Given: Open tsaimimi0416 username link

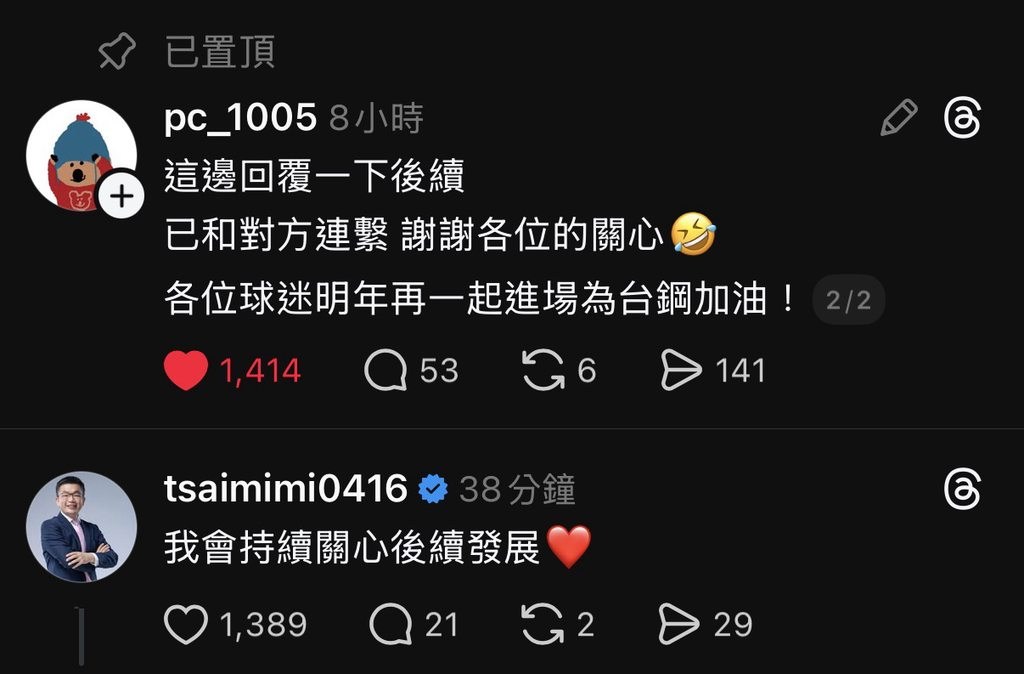Looking at the screenshot, I should point(285,489).
